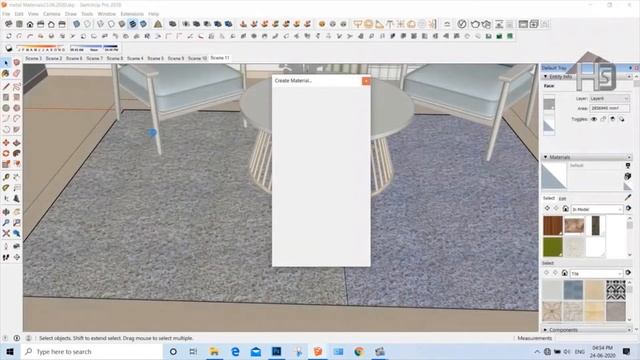Open the Extensions menu
Viewport: 640px width, 360px height.
point(132,14)
